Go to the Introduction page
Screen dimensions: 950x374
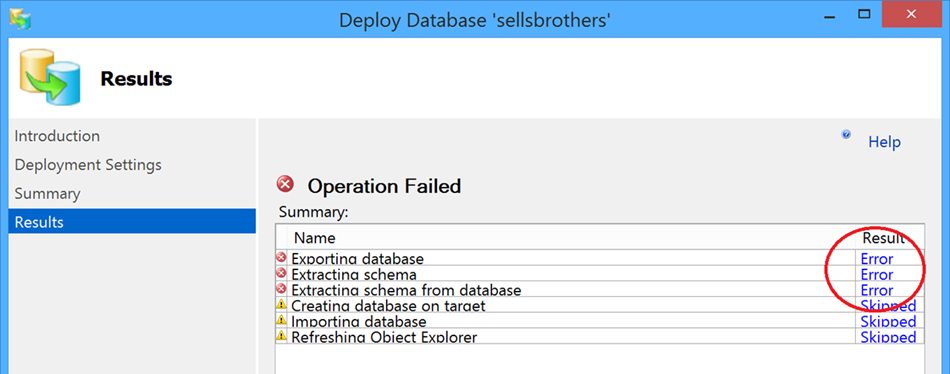[x=57, y=136]
